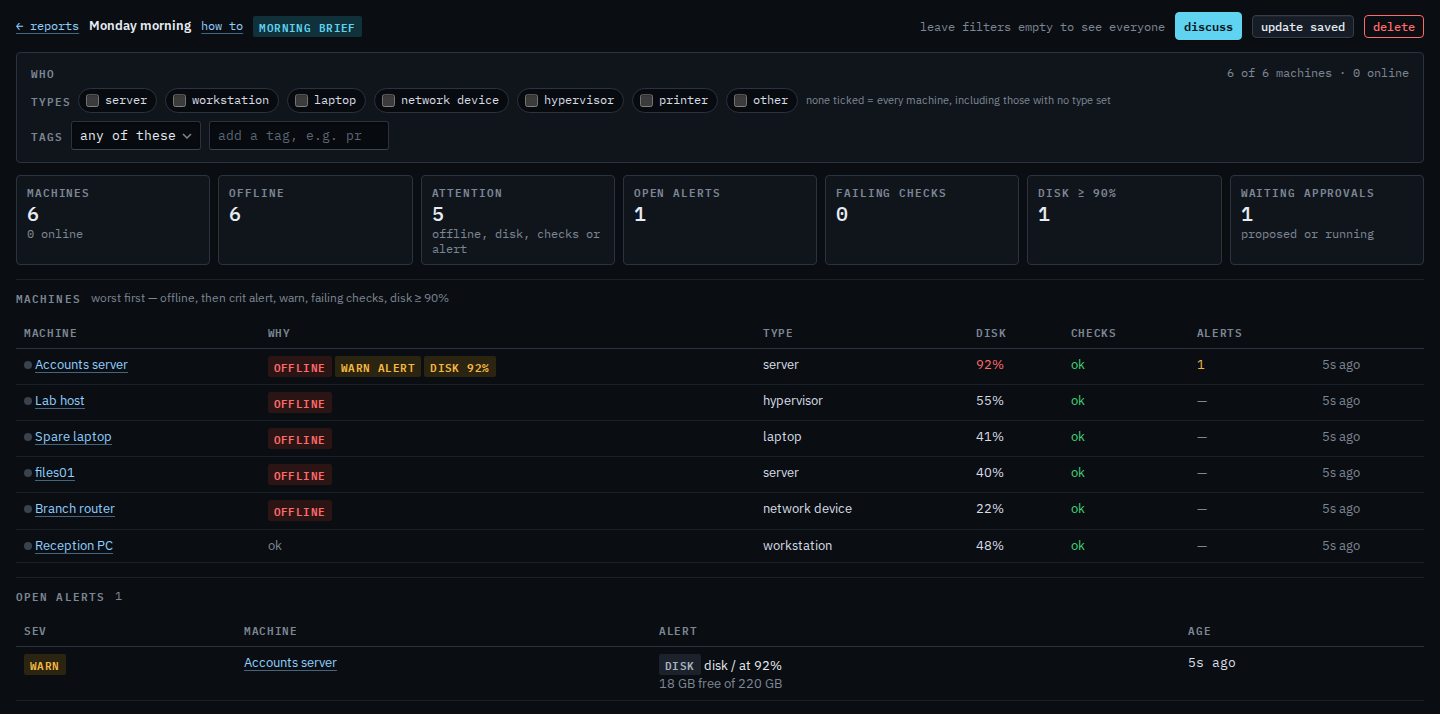This screenshot has width=1440, height=714.
Task: Go back via the reports link
Action: coord(47,27)
